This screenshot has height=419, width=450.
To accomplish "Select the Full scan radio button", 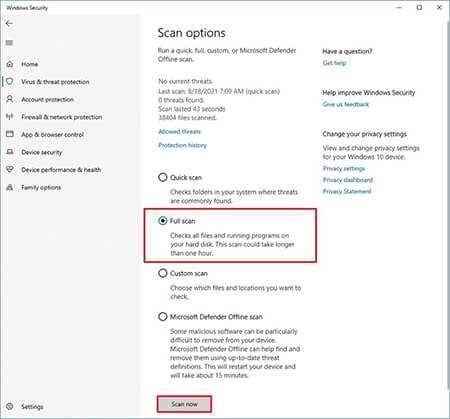I will point(163,221).
